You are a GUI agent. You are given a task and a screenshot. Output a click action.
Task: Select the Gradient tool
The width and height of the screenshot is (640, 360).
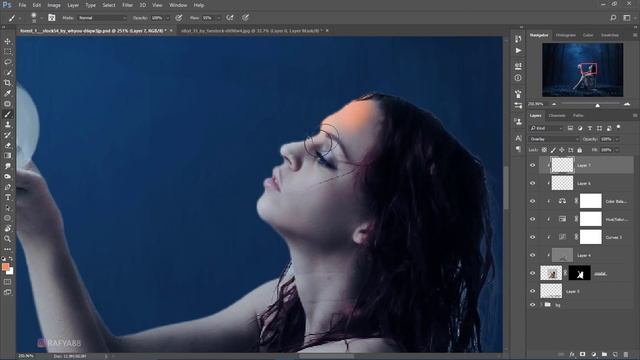click(x=8, y=156)
